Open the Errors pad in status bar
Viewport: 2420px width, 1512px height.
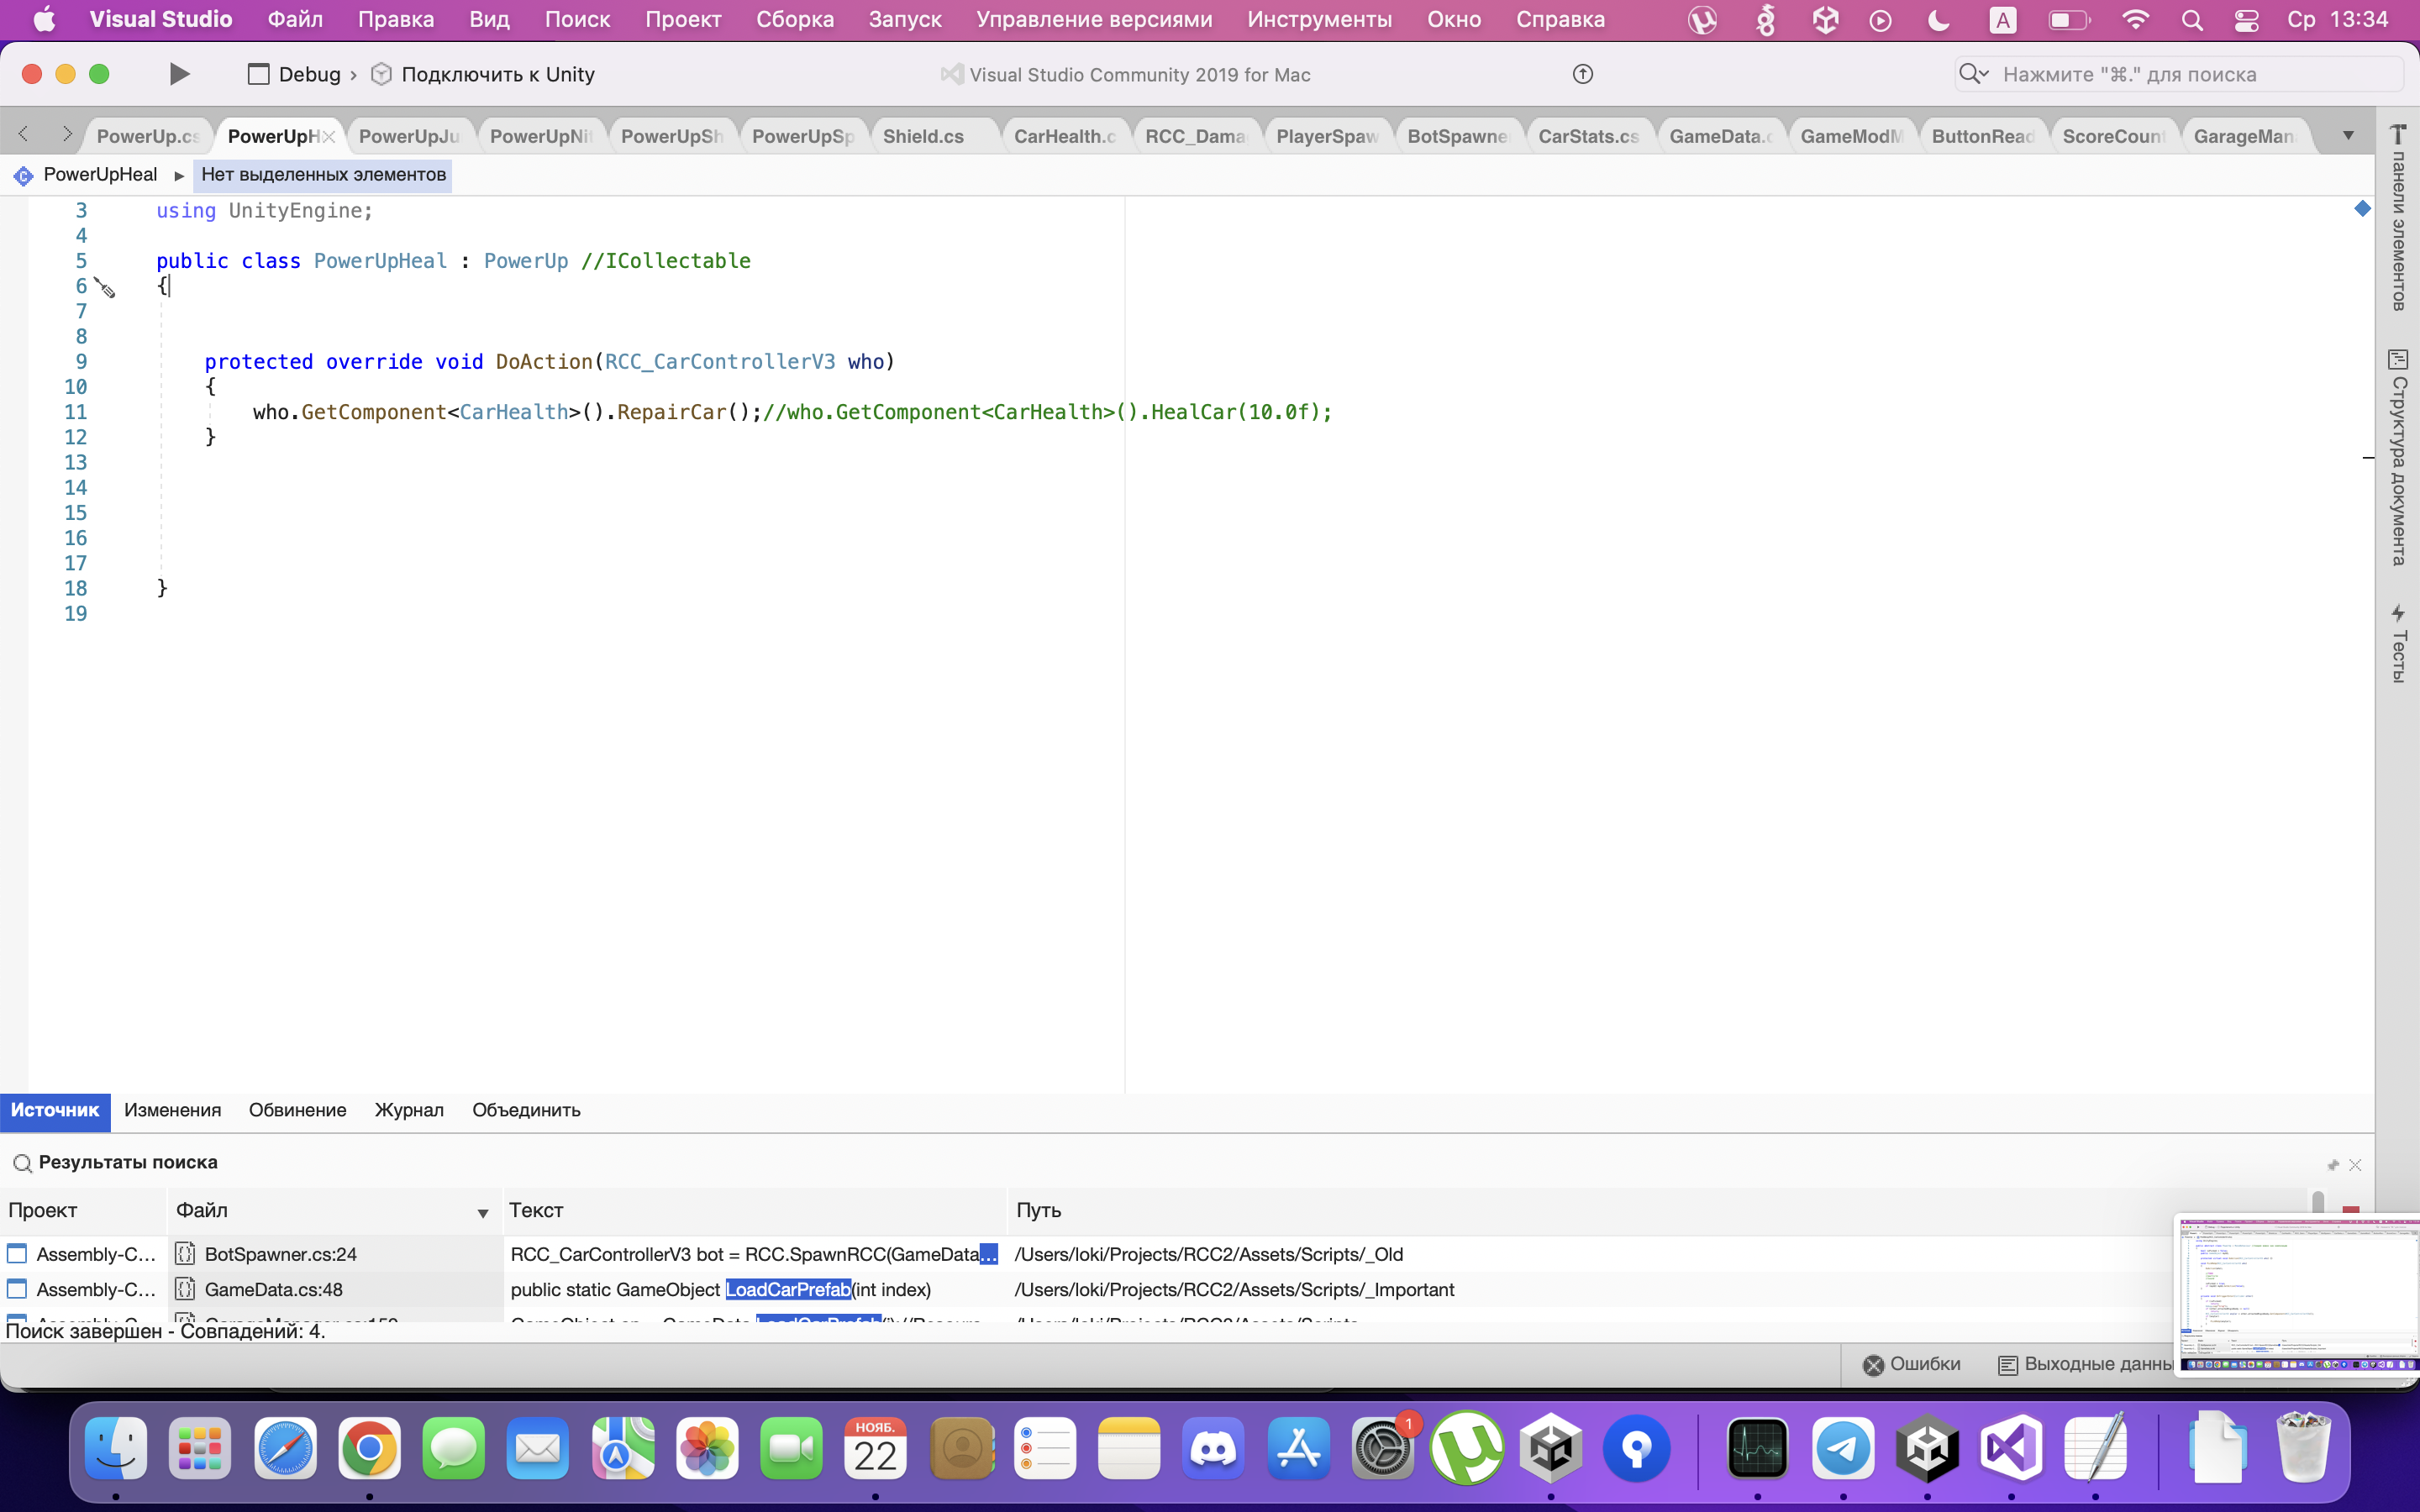tap(1911, 1364)
